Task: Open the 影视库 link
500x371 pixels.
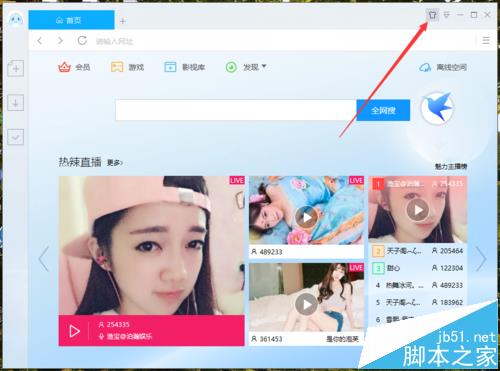Action: click(x=193, y=67)
